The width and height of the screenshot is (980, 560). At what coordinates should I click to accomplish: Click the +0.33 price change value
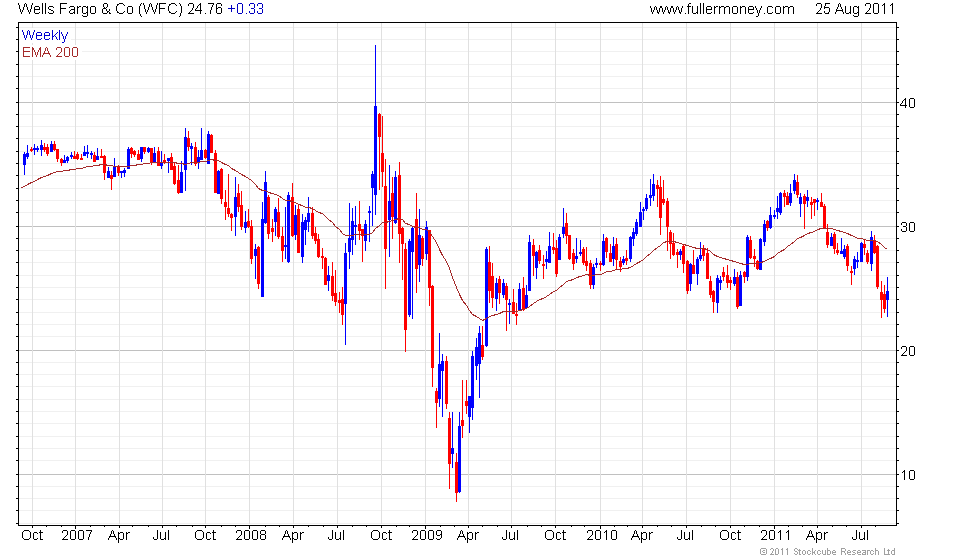[x=246, y=9]
